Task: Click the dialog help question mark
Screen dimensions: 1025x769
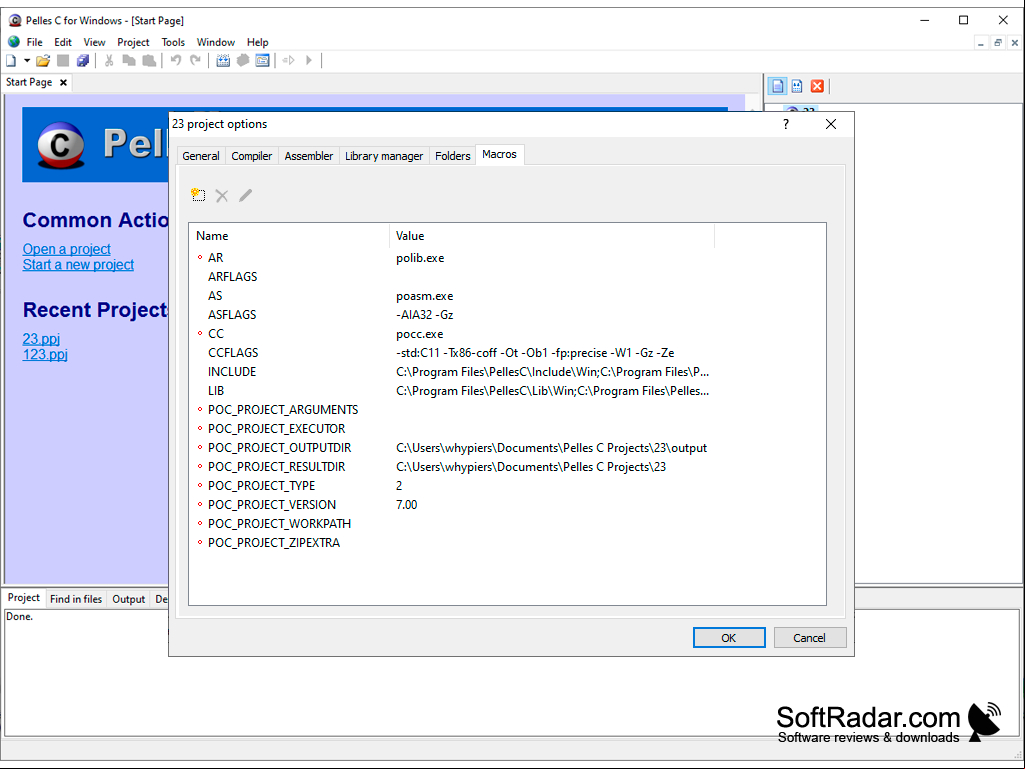Action: tap(786, 124)
